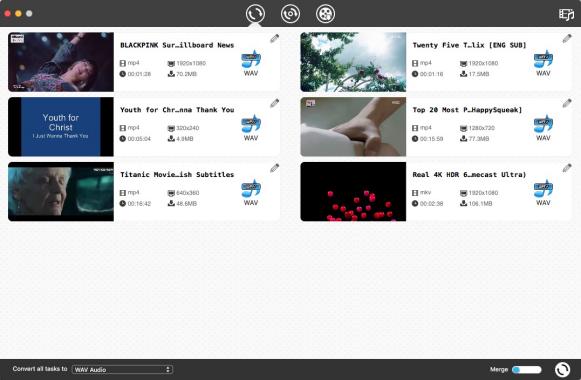Image resolution: width=581 pixels, height=380 pixels.
Task: Click title 'Youth for Chr…nna Thank You'
Action: [x=177, y=110]
